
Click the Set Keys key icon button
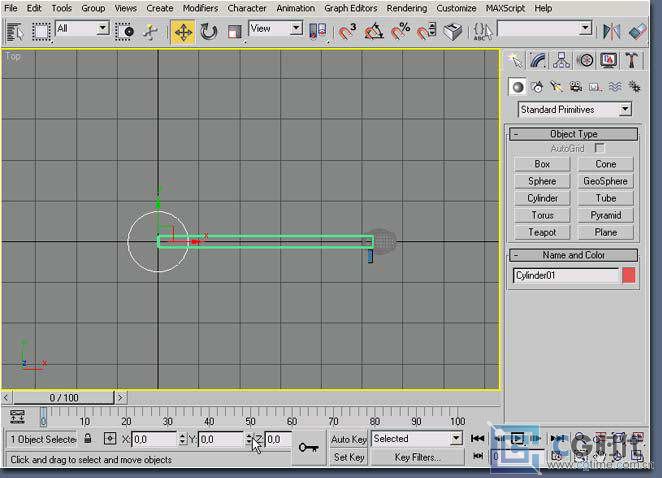pos(309,448)
